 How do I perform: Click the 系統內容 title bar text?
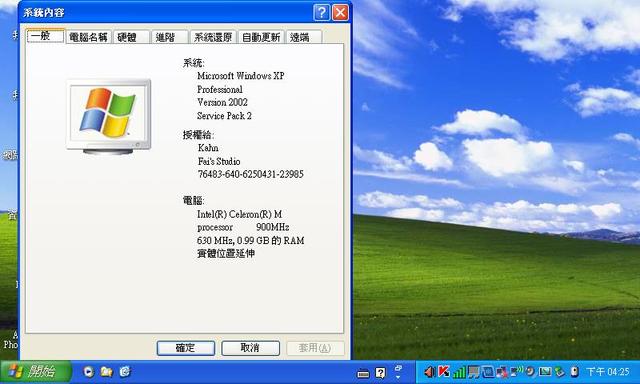pos(44,13)
